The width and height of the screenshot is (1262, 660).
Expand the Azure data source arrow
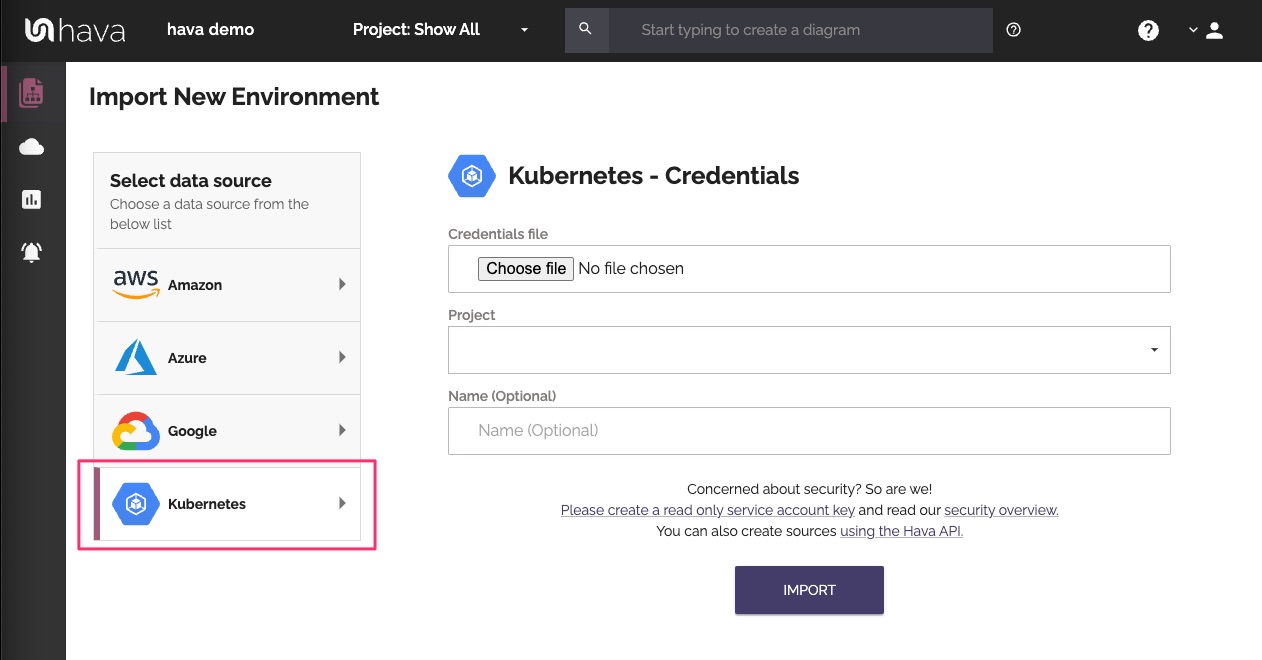coord(342,357)
